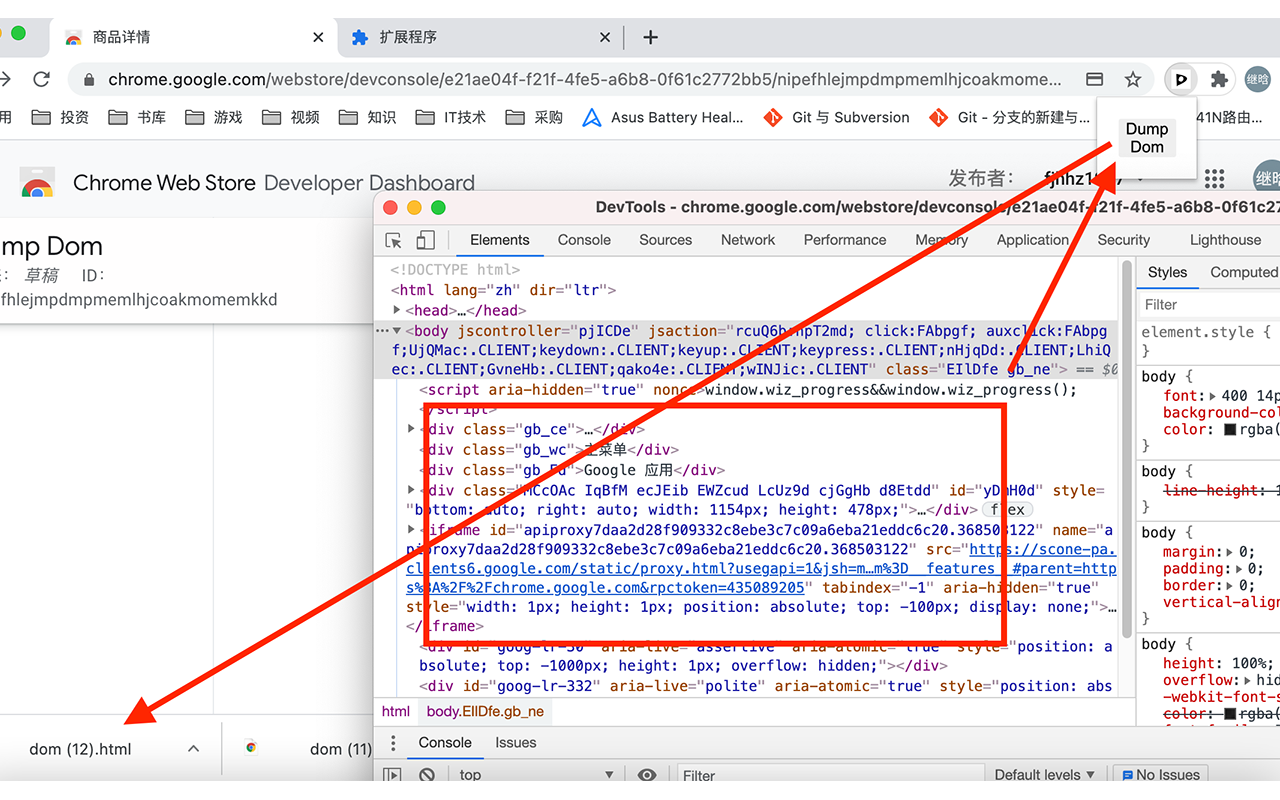1280x800 pixels.
Task: Expand the apiproxy iframe node
Action: pos(412,529)
